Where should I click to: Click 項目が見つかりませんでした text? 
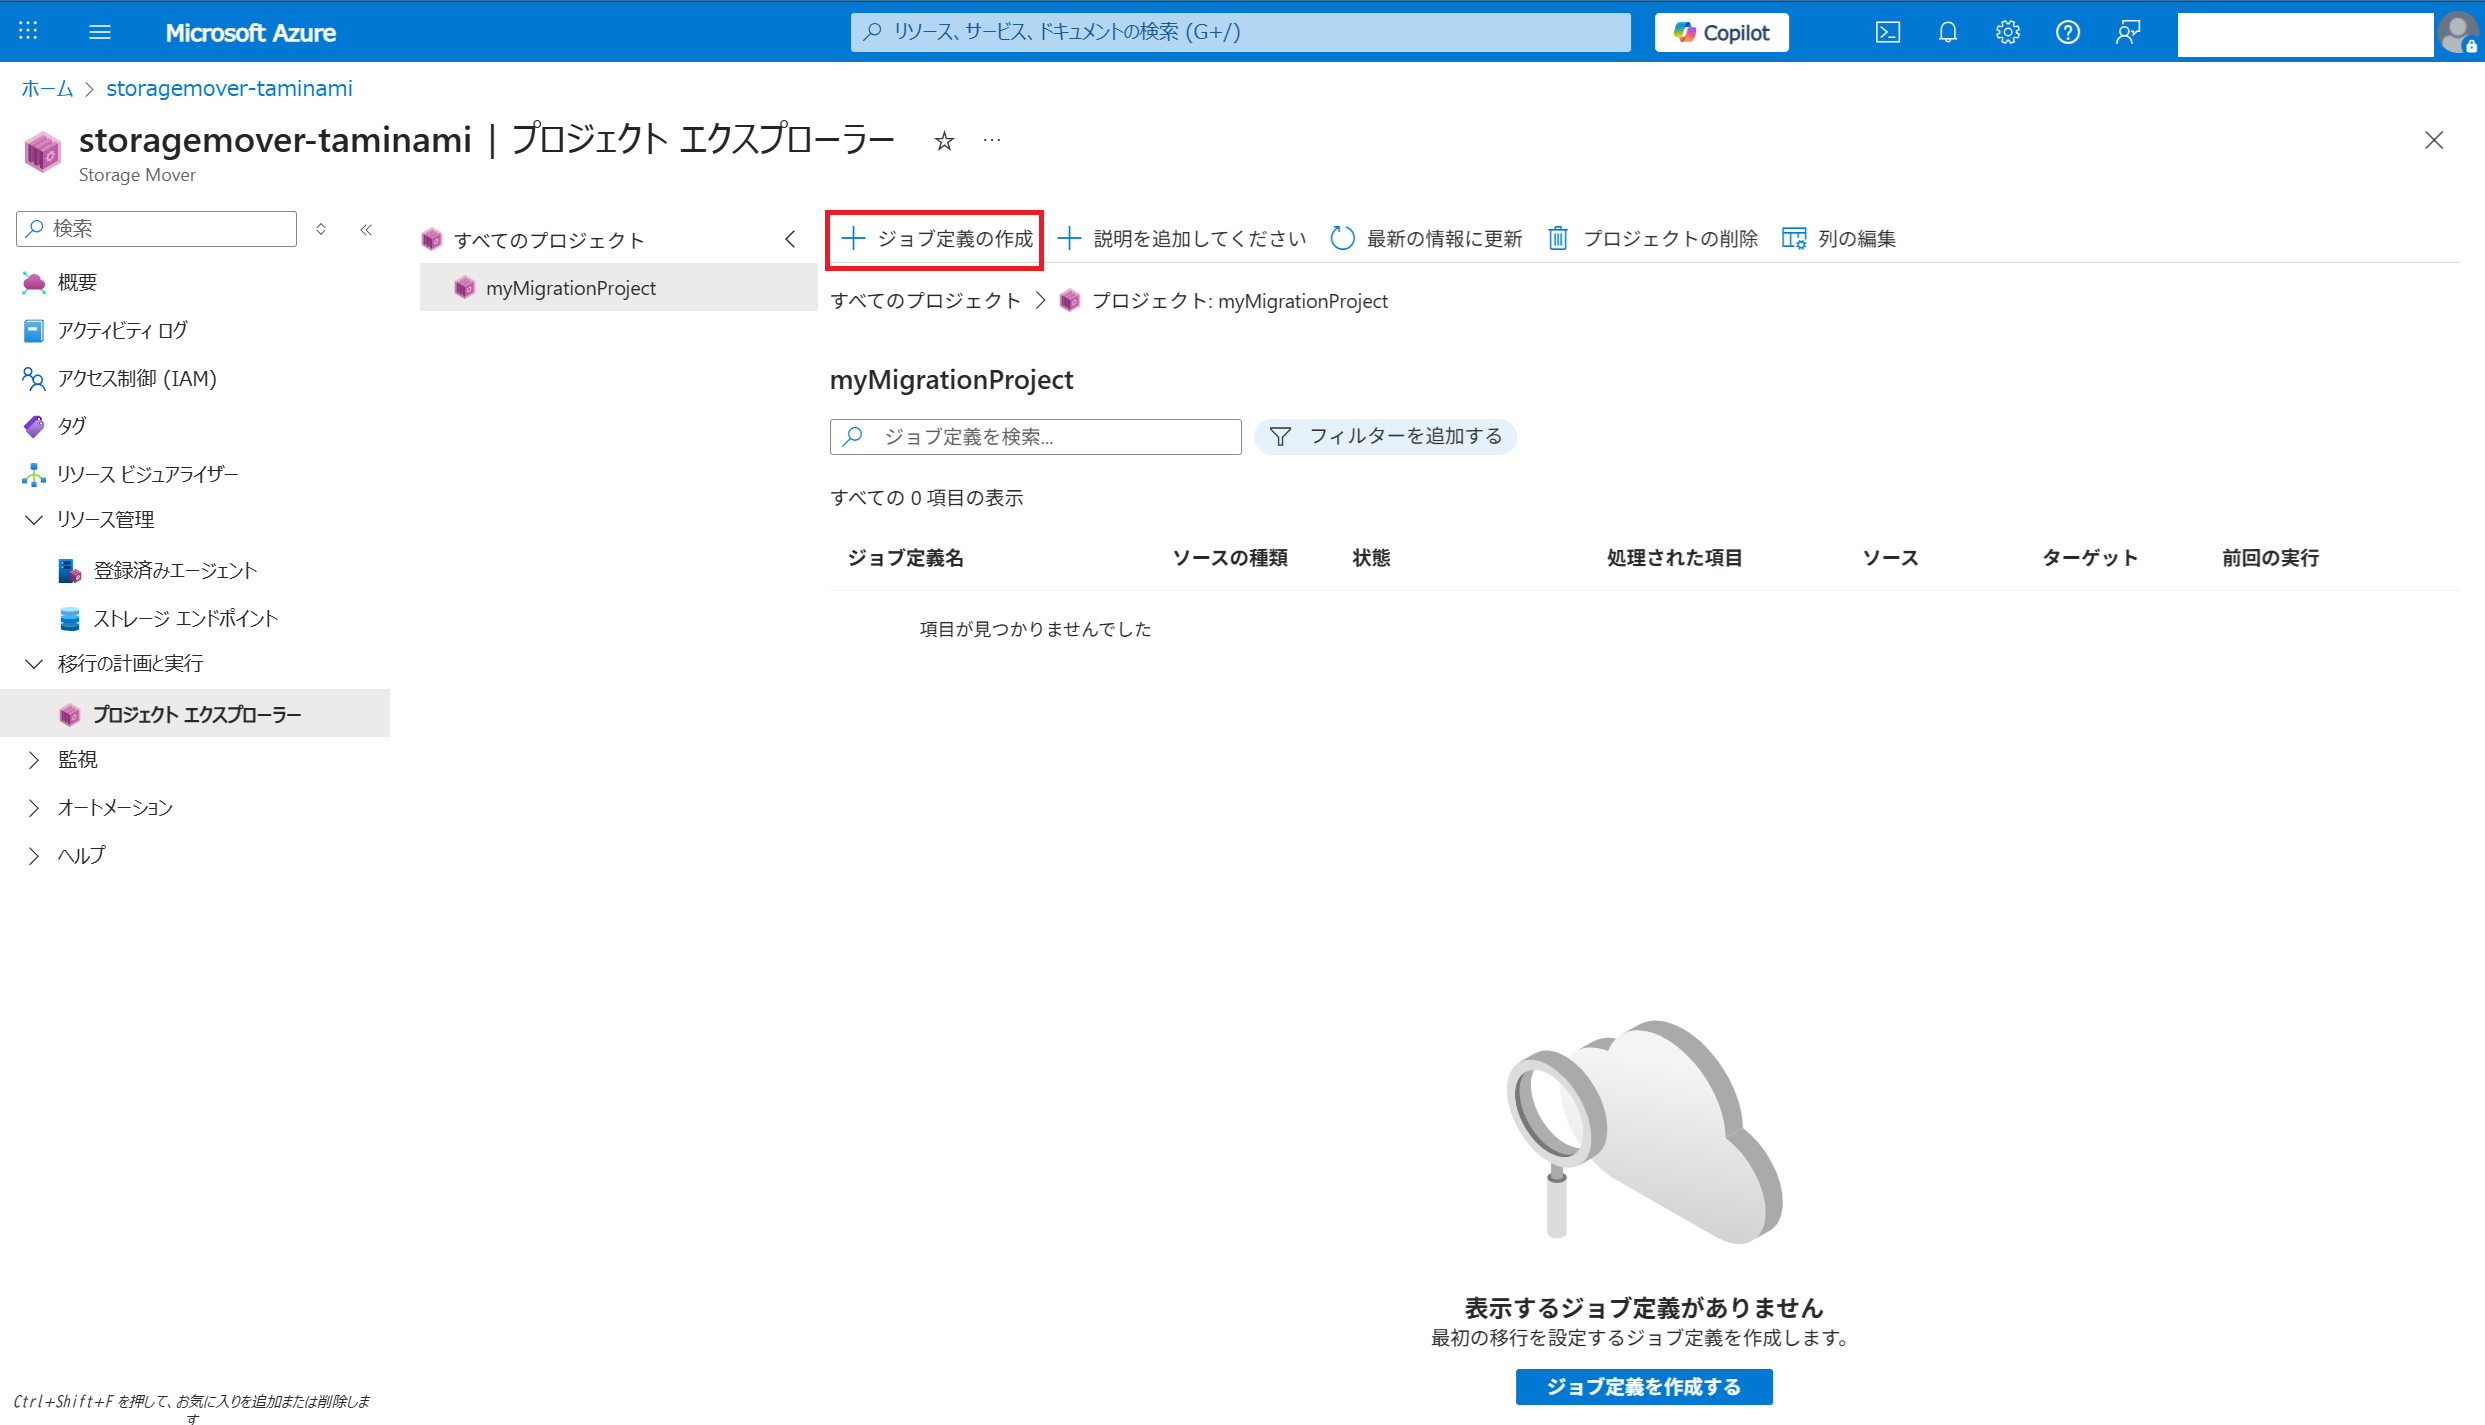(1035, 629)
